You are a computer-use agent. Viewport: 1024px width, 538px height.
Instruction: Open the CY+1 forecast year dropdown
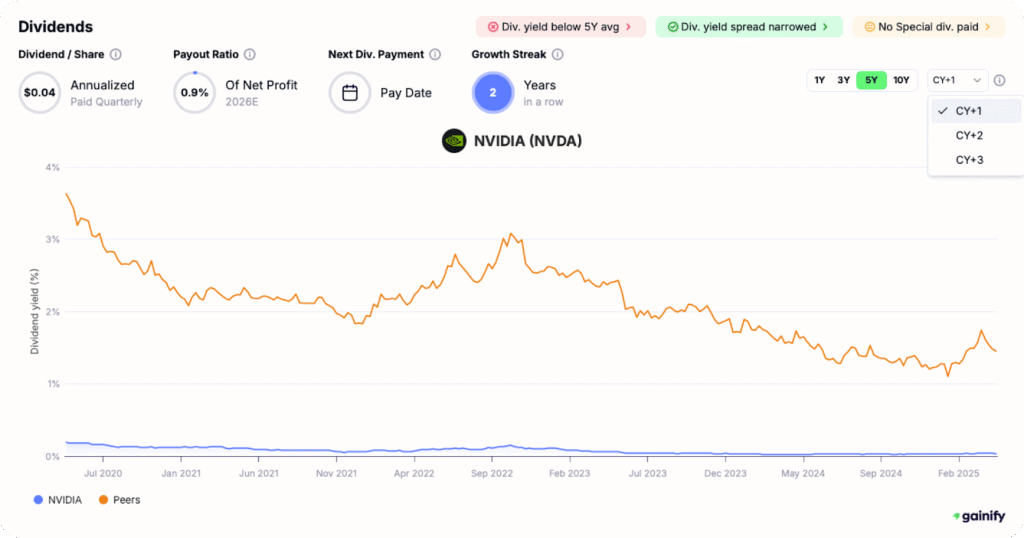click(x=957, y=80)
